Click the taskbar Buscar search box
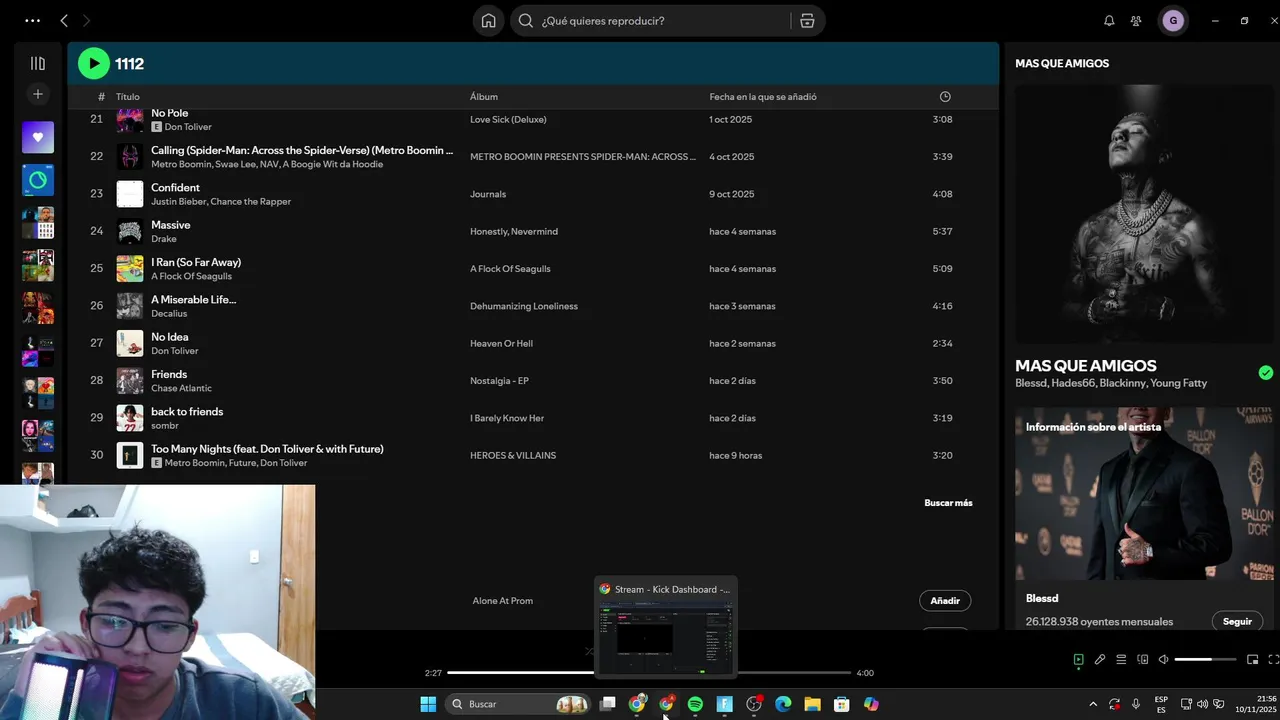This screenshot has width=1280, height=720. [x=517, y=704]
